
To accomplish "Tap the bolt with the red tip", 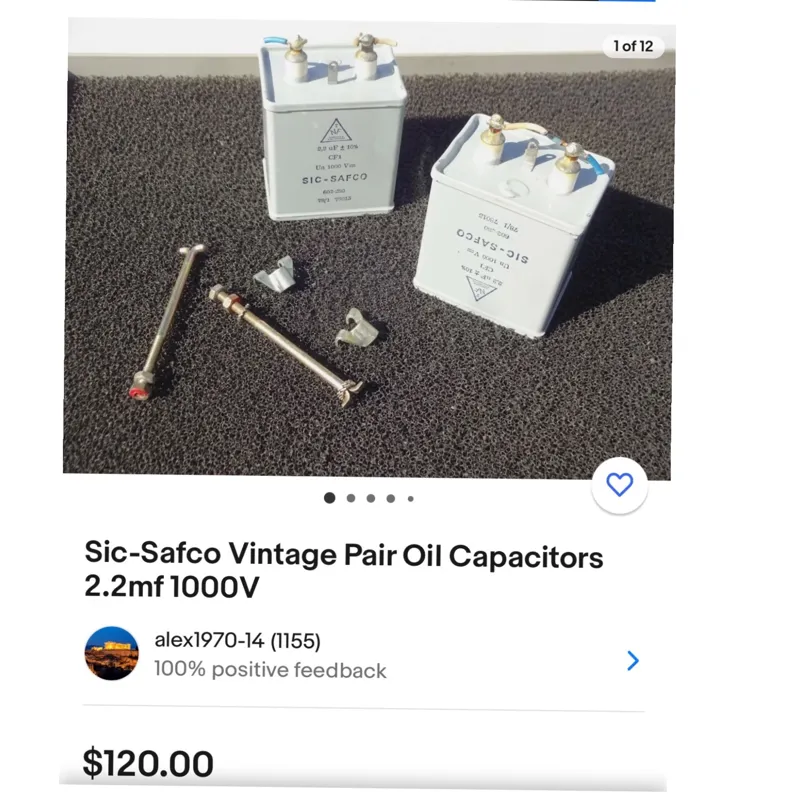I will 168,320.
